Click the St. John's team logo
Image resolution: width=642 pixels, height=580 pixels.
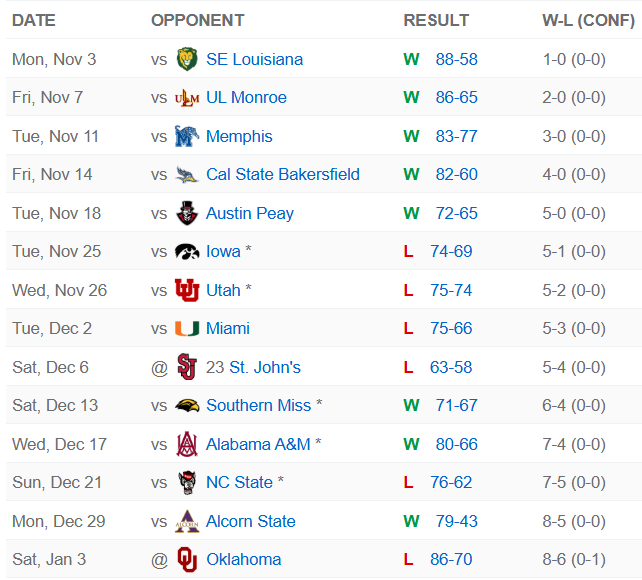(x=186, y=367)
